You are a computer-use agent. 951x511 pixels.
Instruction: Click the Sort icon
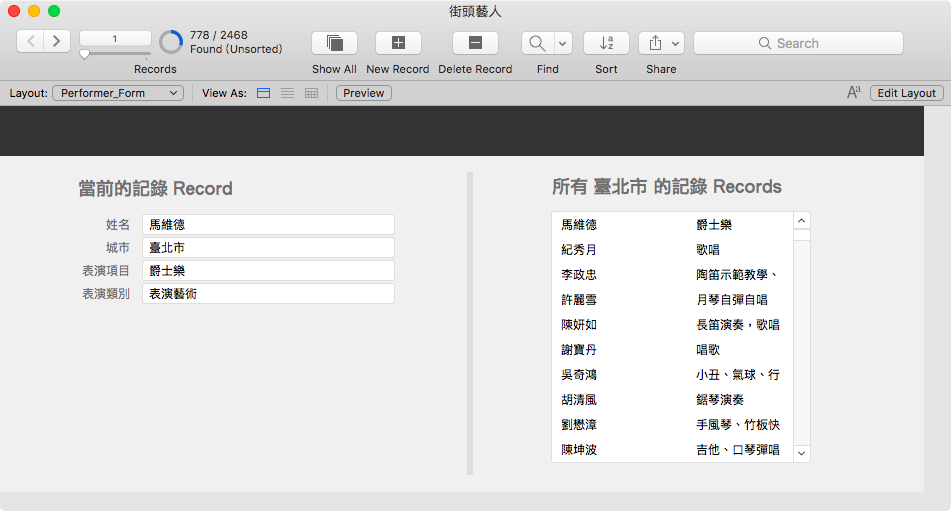(x=606, y=43)
